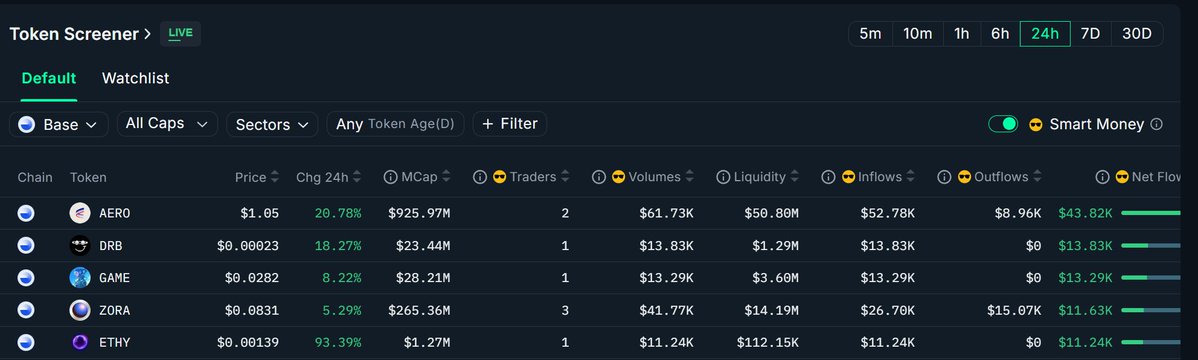Click the DRB token sunglasses icon

pyautogui.click(x=79, y=245)
